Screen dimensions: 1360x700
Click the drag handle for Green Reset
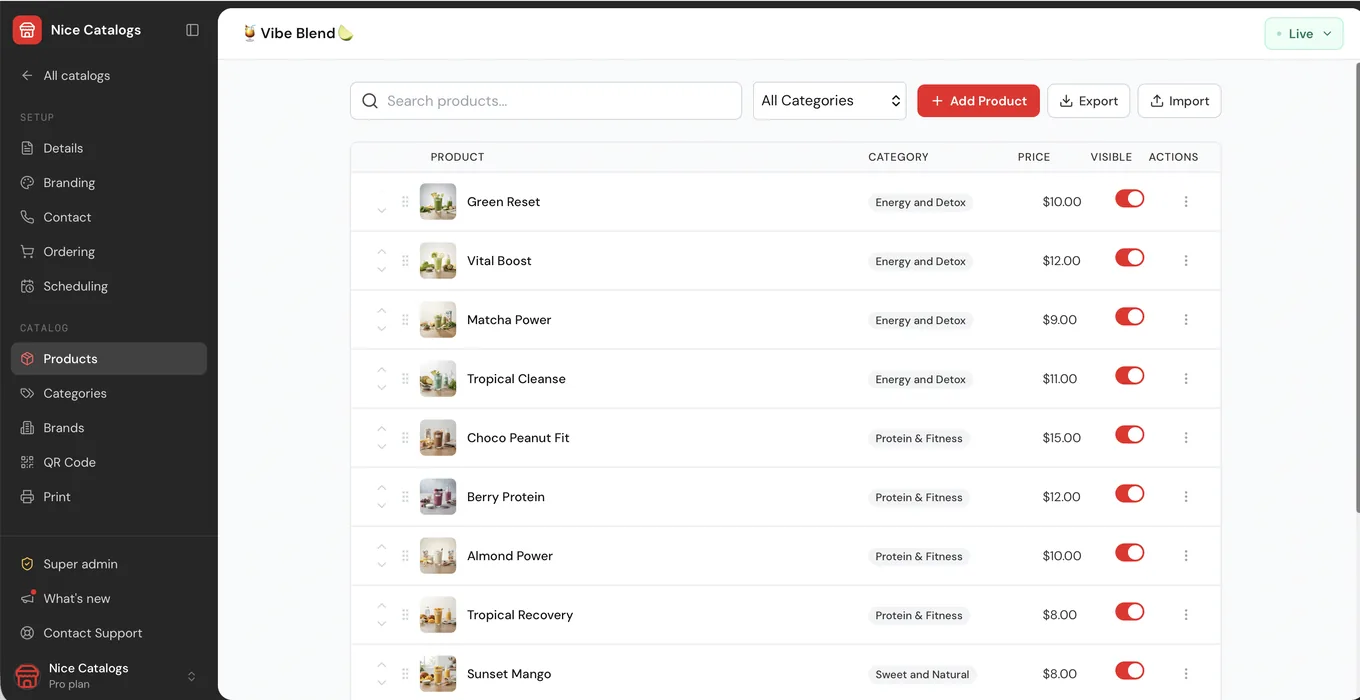[405, 202]
